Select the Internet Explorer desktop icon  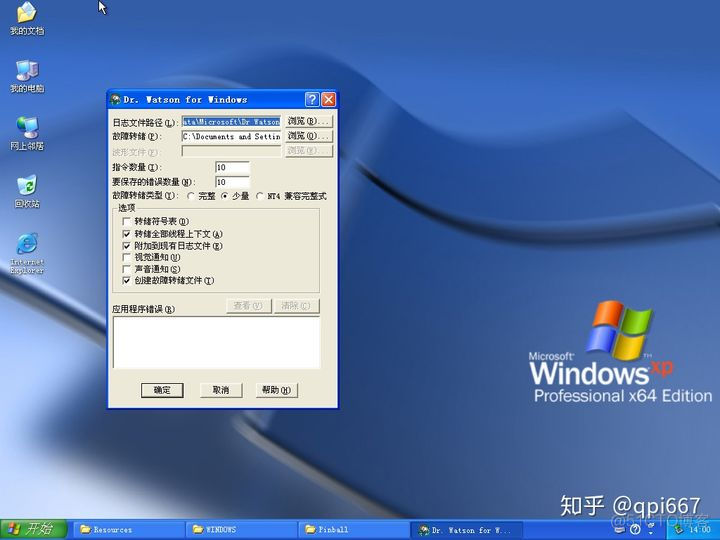(27, 254)
